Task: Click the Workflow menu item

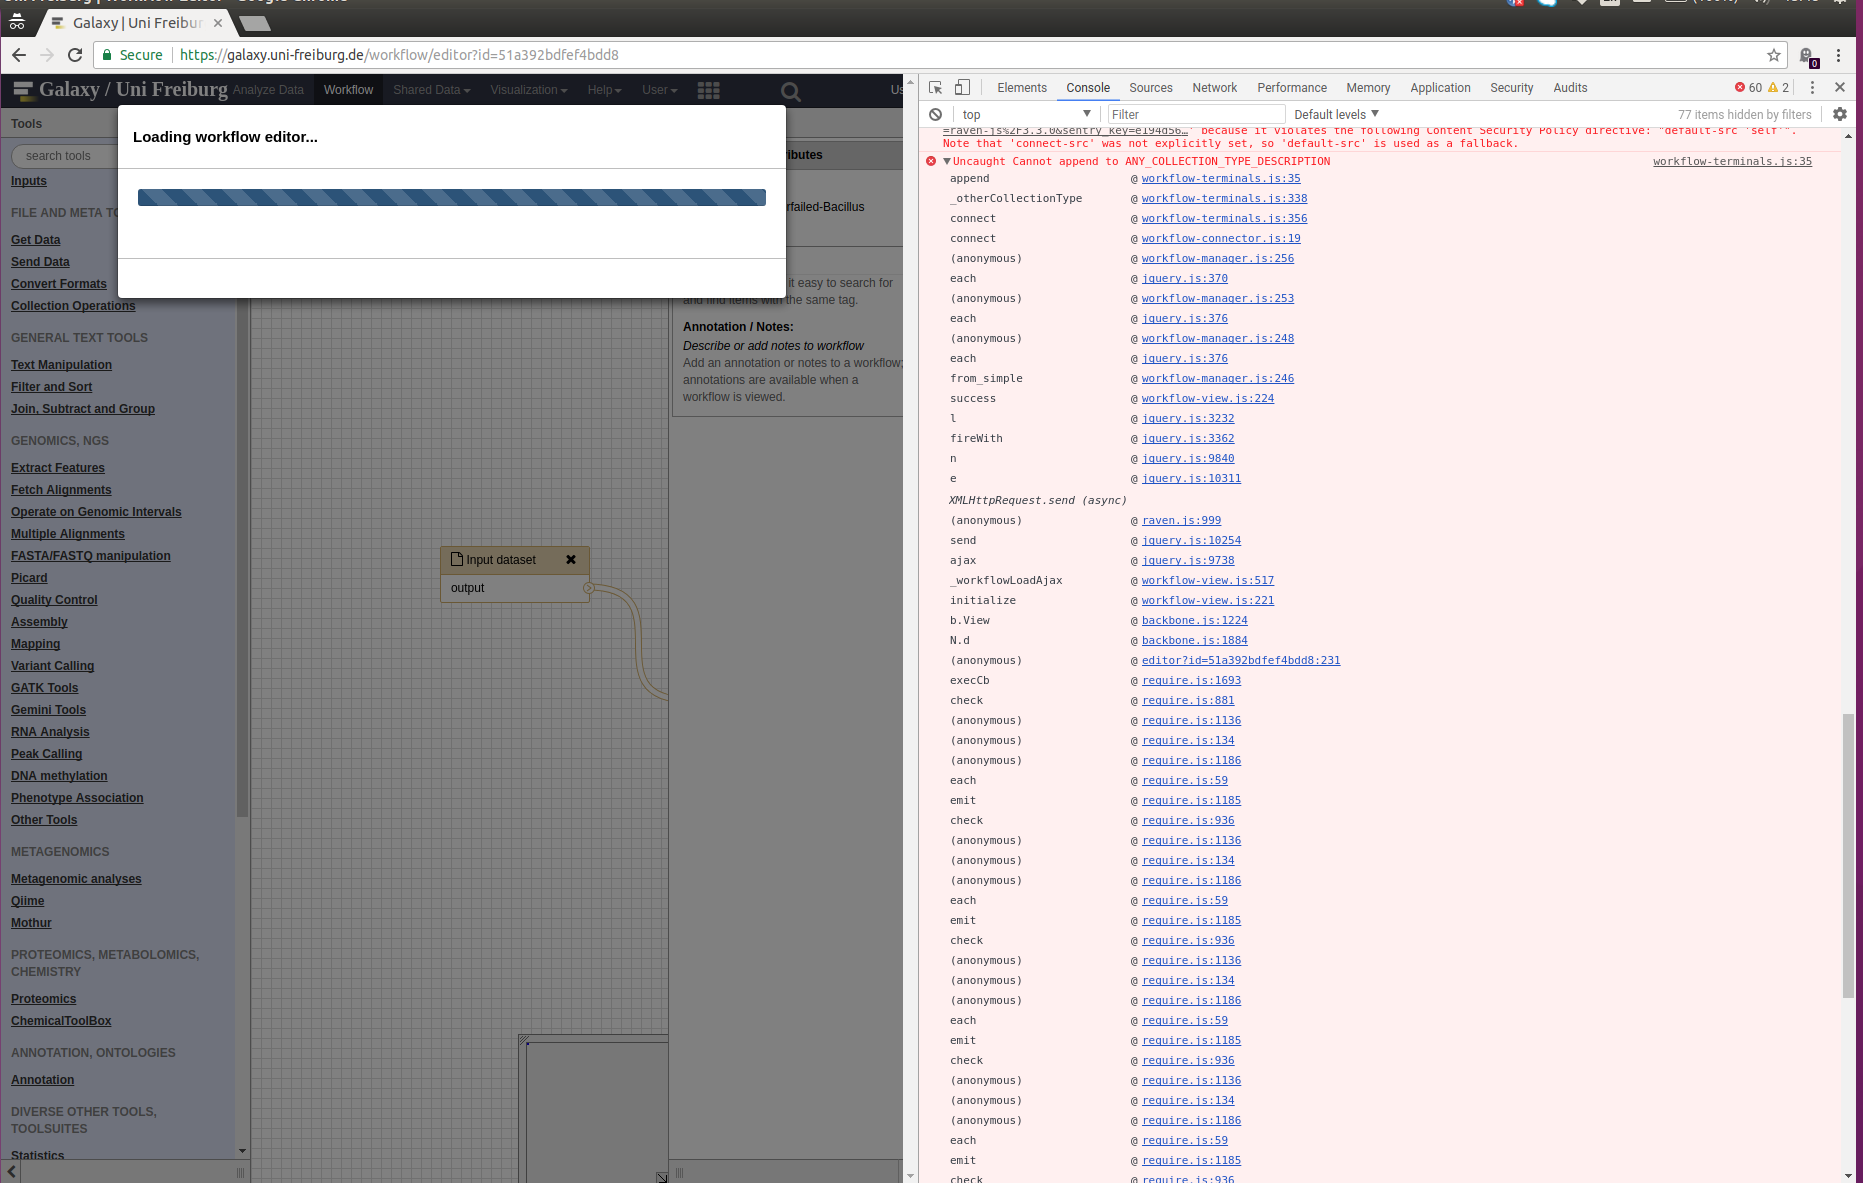Action: [348, 90]
